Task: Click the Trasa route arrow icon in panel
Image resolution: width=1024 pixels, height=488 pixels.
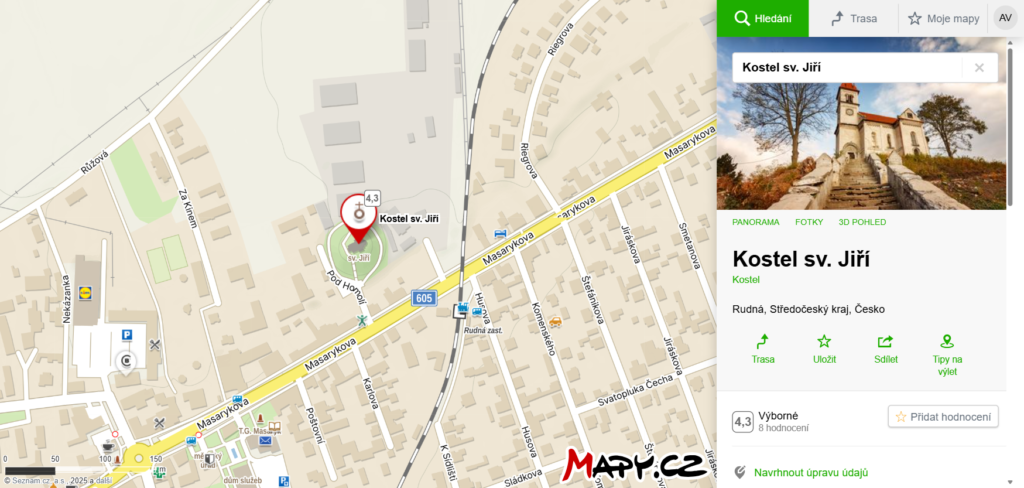Action: pos(762,342)
